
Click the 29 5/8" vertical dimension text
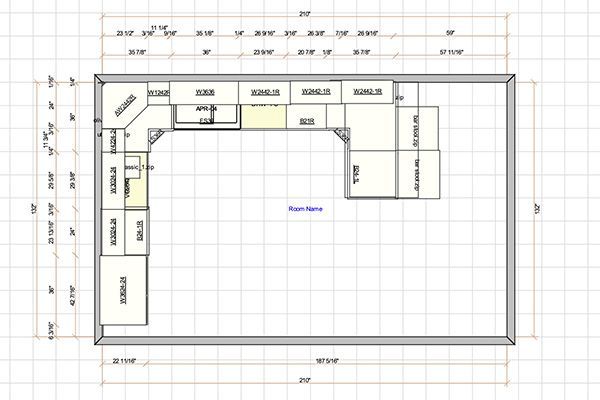tap(52, 180)
